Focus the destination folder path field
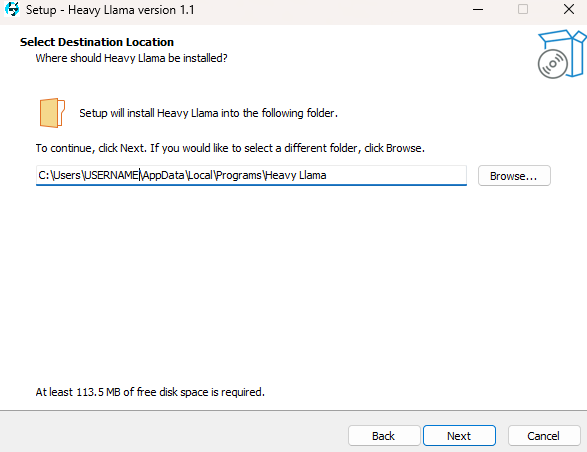Image resolution: width=587 pixels, height=452 pixels. (251, 175)
